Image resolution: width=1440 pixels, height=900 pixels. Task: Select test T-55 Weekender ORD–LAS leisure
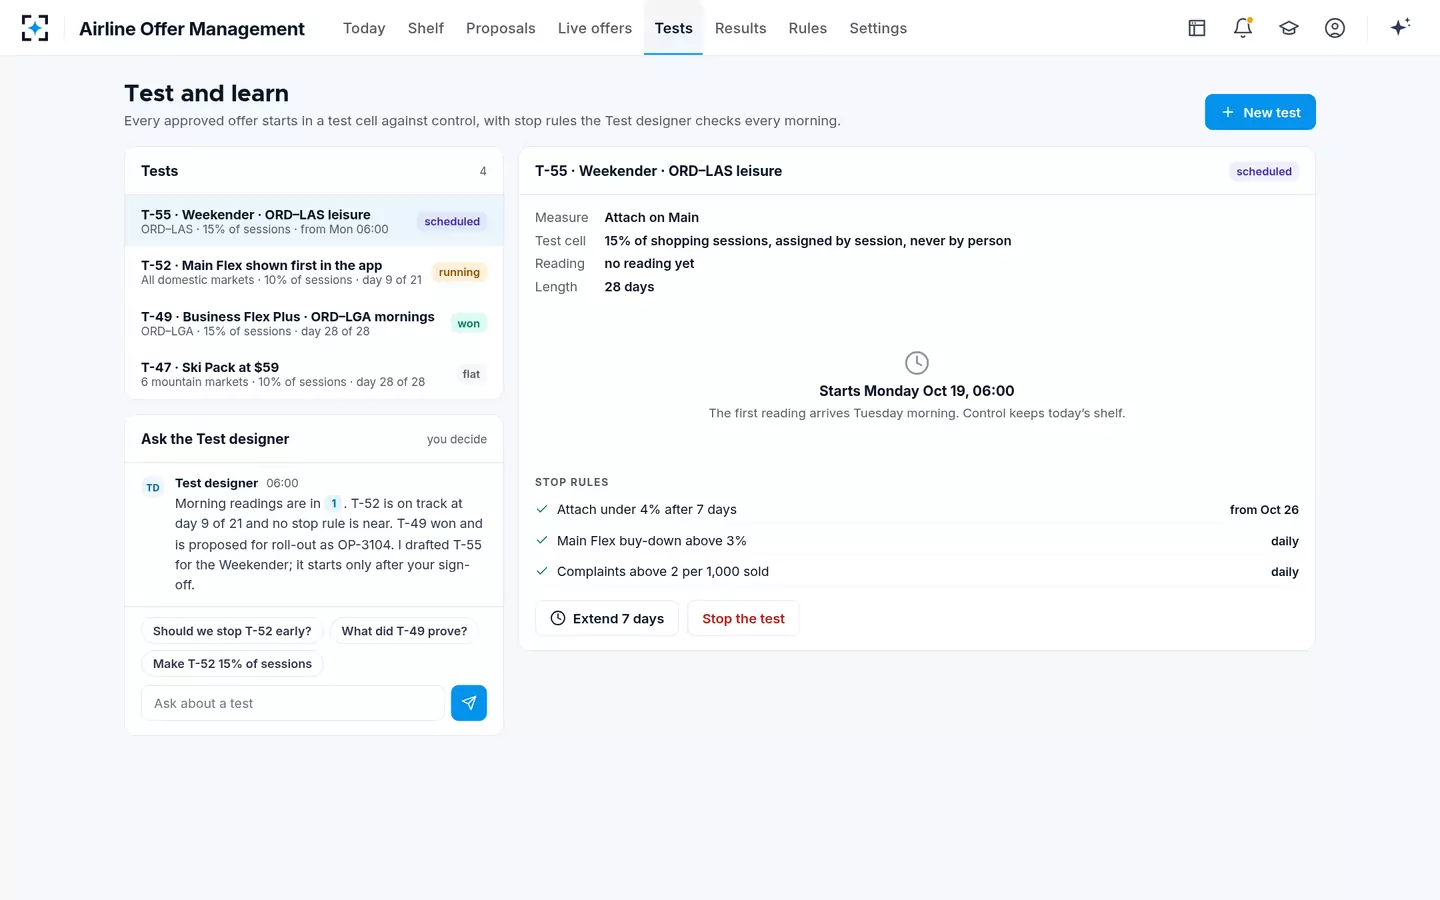pos(314,221)
